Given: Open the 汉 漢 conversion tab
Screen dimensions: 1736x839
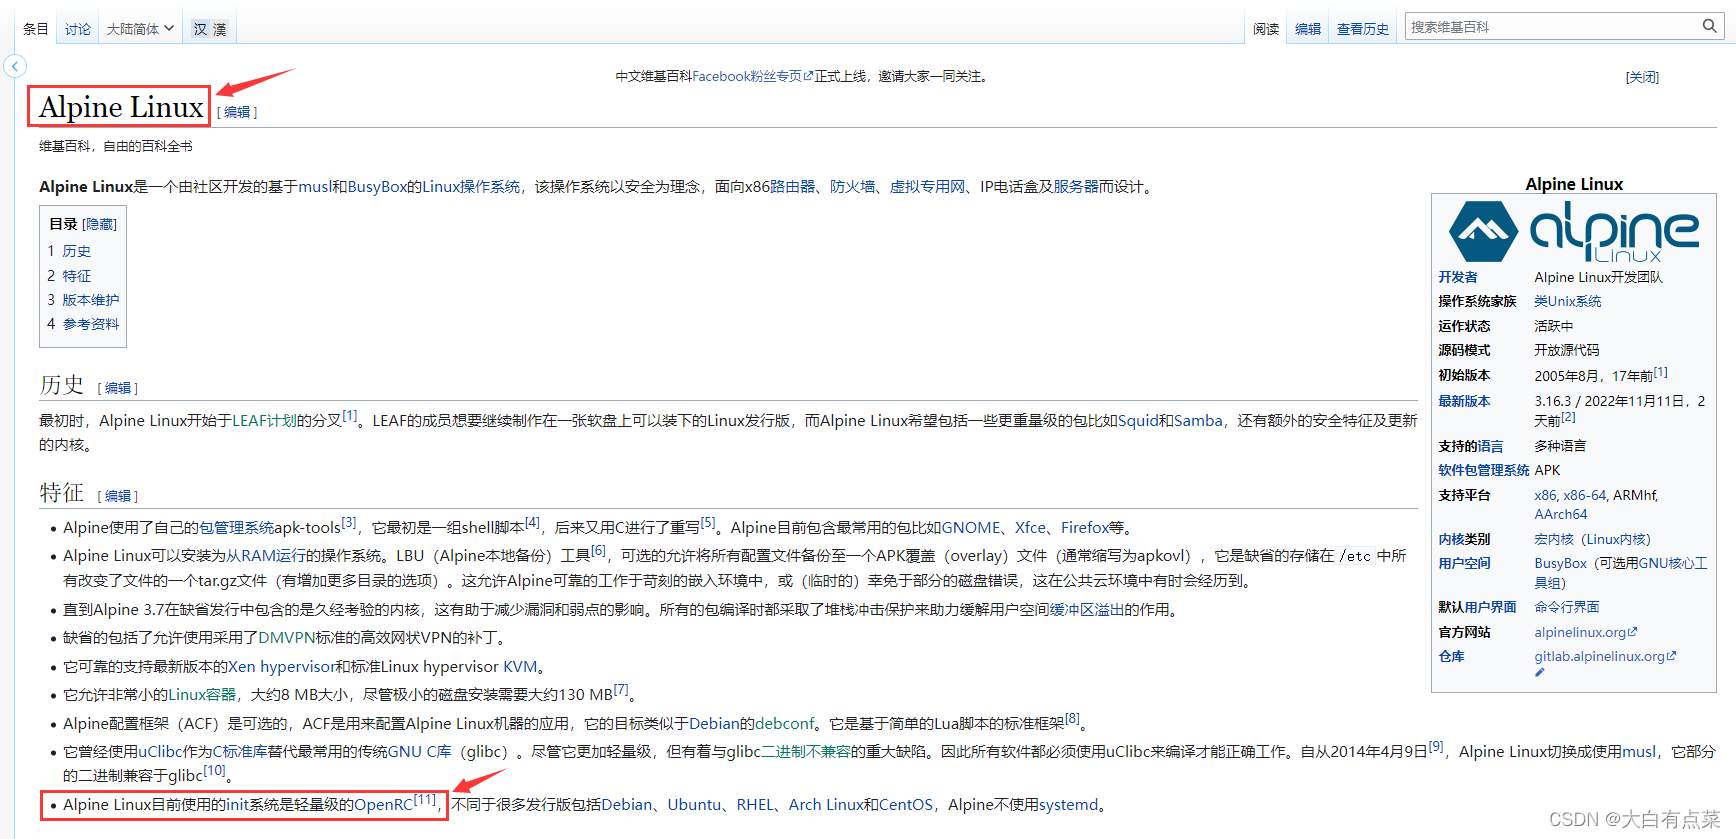Looking at the screenshot, I should tap(210, 29).
